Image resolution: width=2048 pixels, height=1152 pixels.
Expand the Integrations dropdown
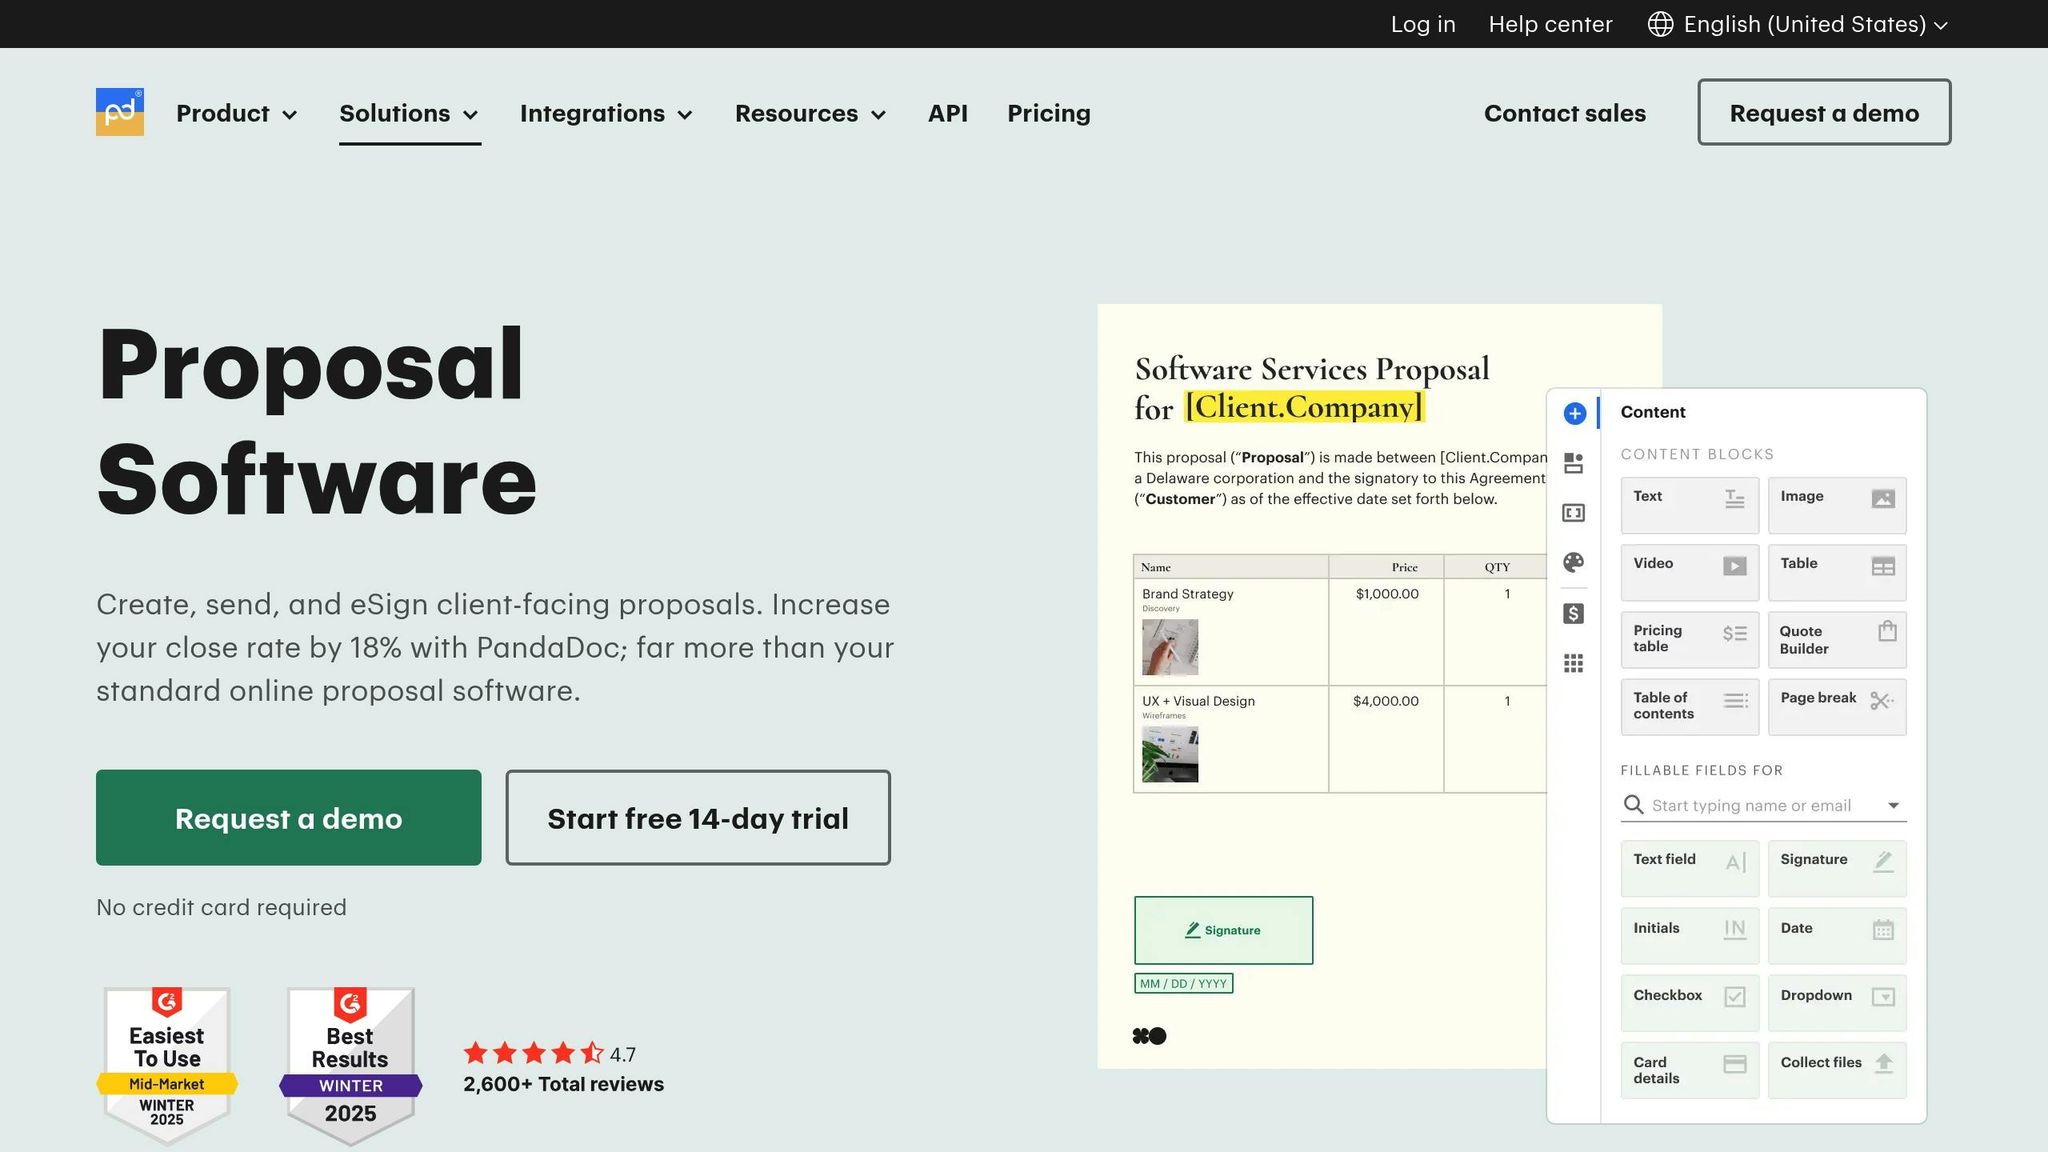[x=606, y=113]
